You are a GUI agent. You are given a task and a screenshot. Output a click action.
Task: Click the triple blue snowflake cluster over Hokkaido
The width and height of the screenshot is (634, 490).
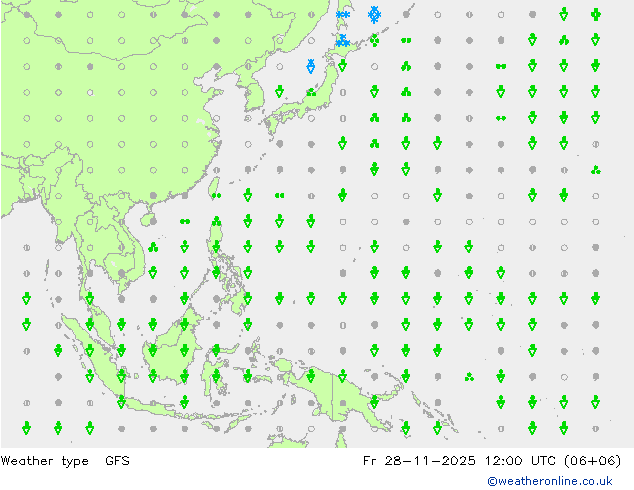click(343, 40)
